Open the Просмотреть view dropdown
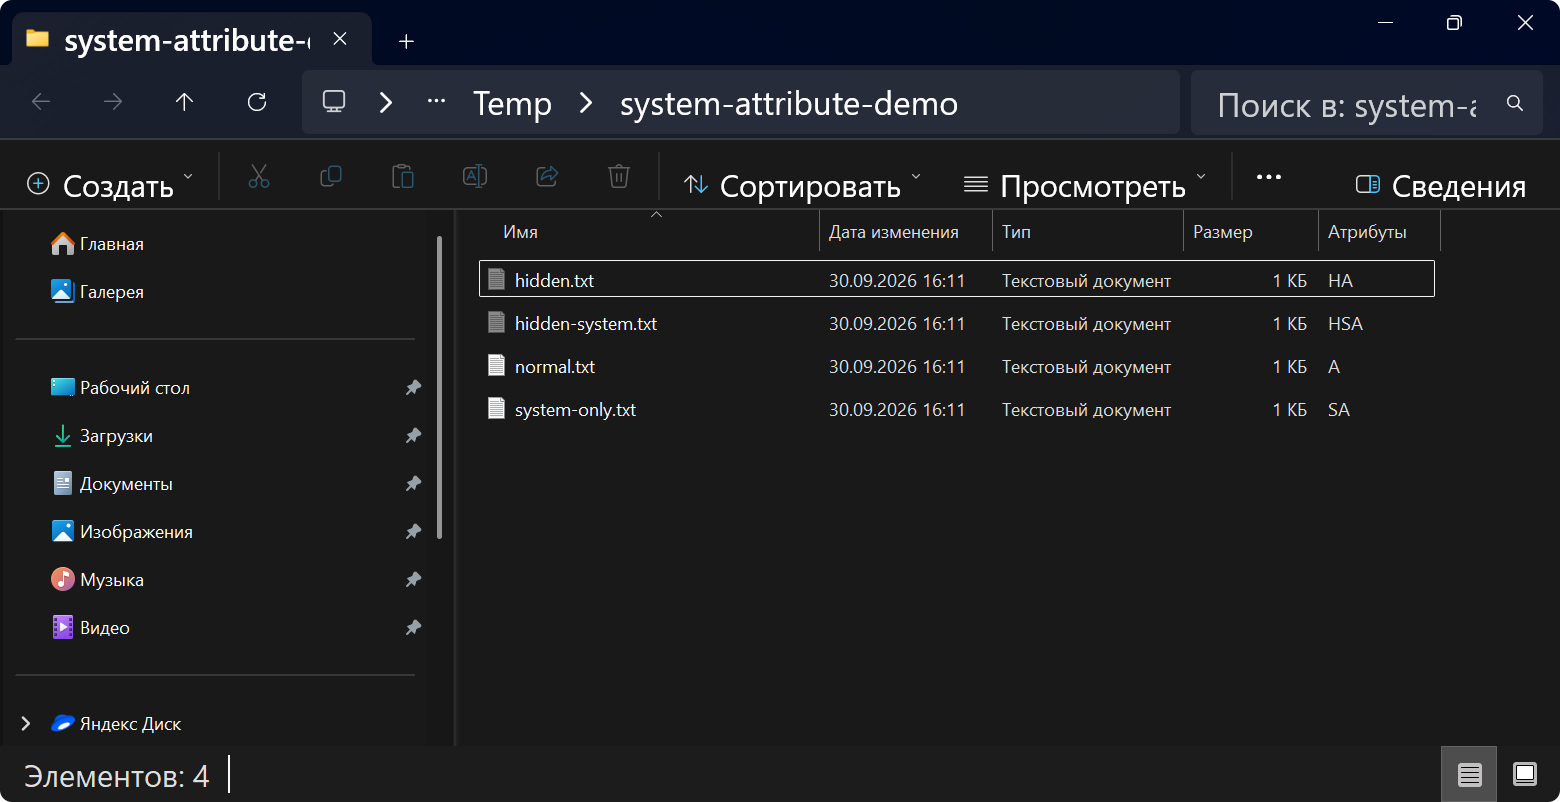Viewport: 1560px width, 802px height. [x=1085, y=184]
